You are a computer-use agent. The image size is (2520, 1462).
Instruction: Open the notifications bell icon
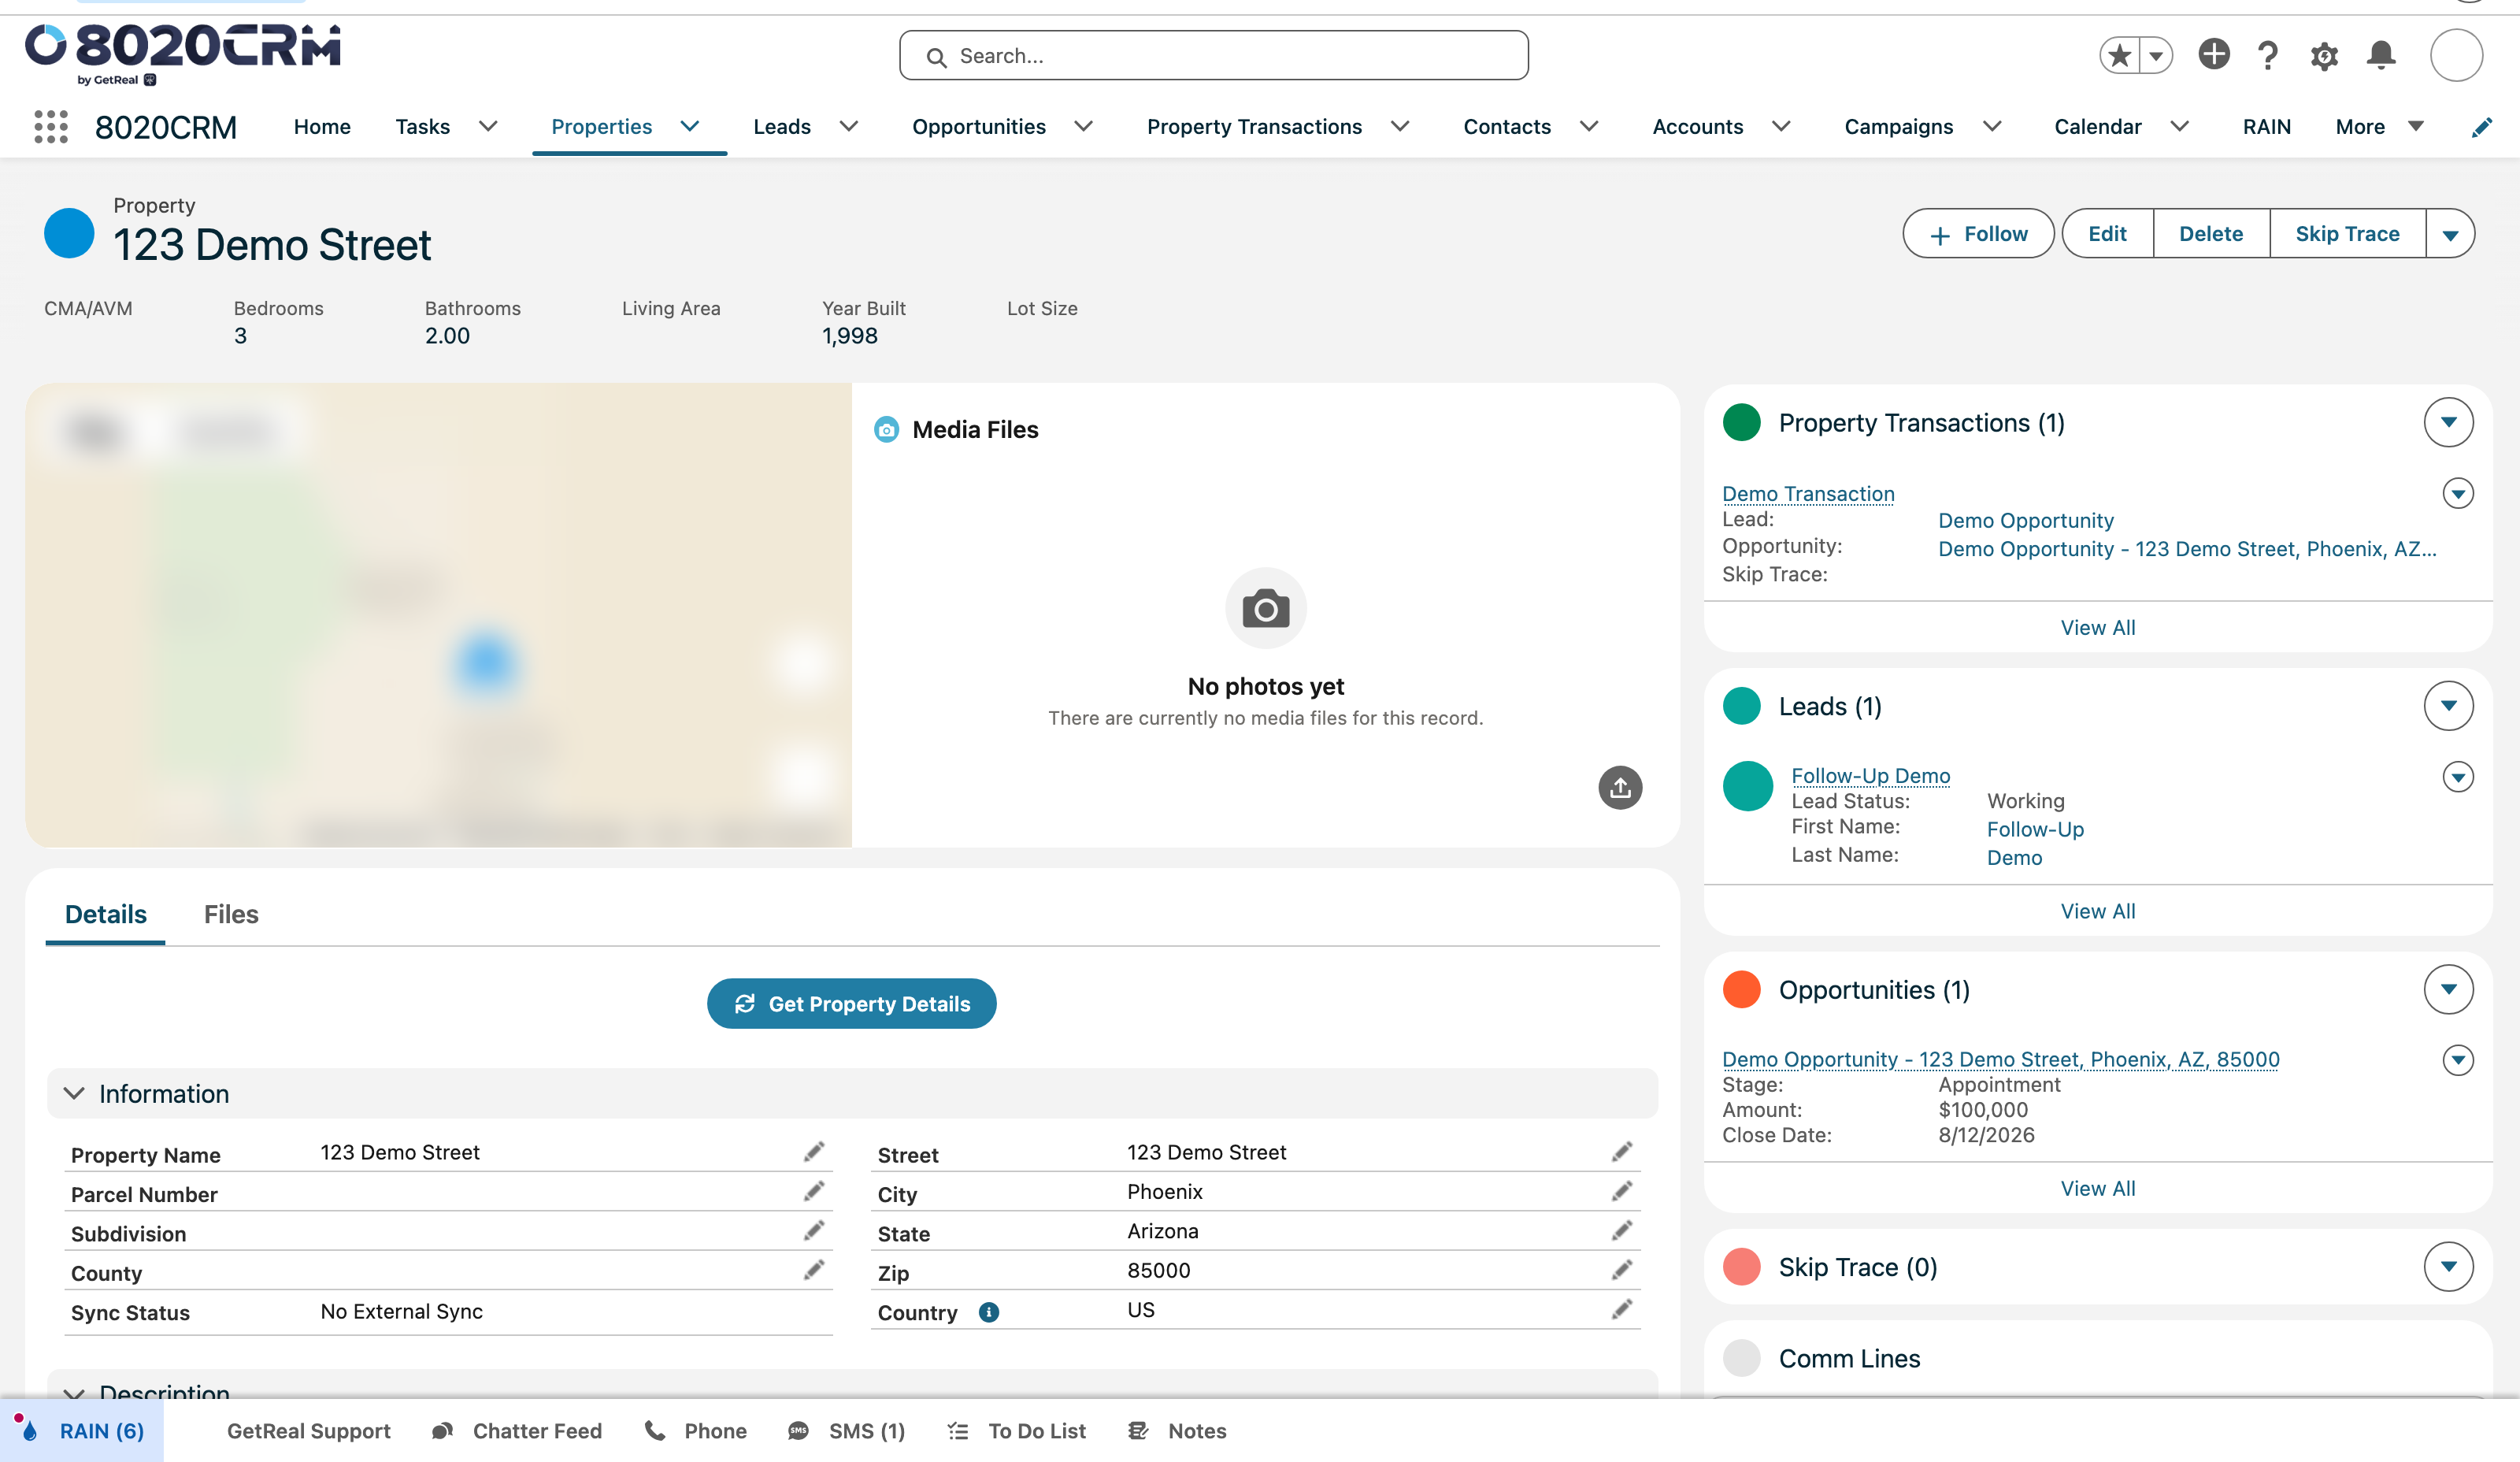pyautogui.click(x=2381, y=55)
